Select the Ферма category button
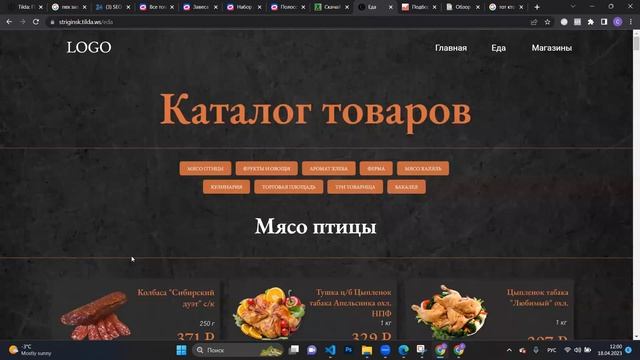This screenshot has height=360, width=640. 376,168
